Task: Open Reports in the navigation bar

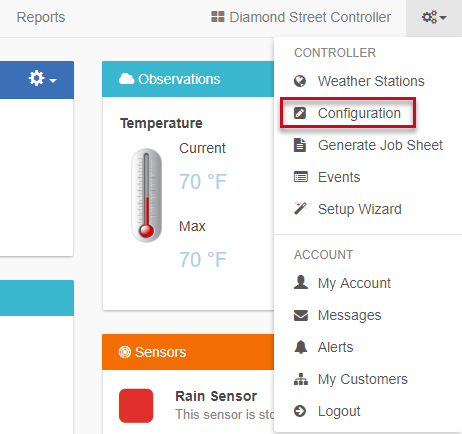Action: pyautogui.click(x=41, y=17)
